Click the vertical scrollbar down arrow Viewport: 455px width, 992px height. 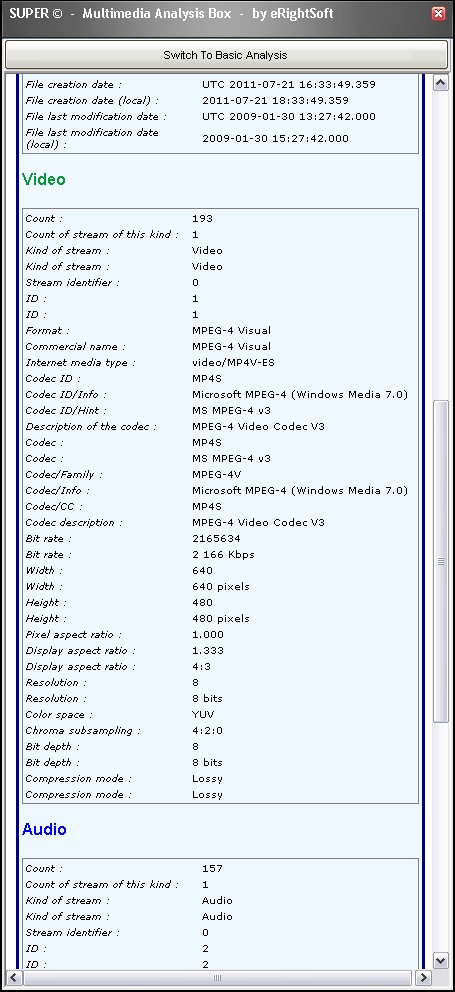point(441,960)
